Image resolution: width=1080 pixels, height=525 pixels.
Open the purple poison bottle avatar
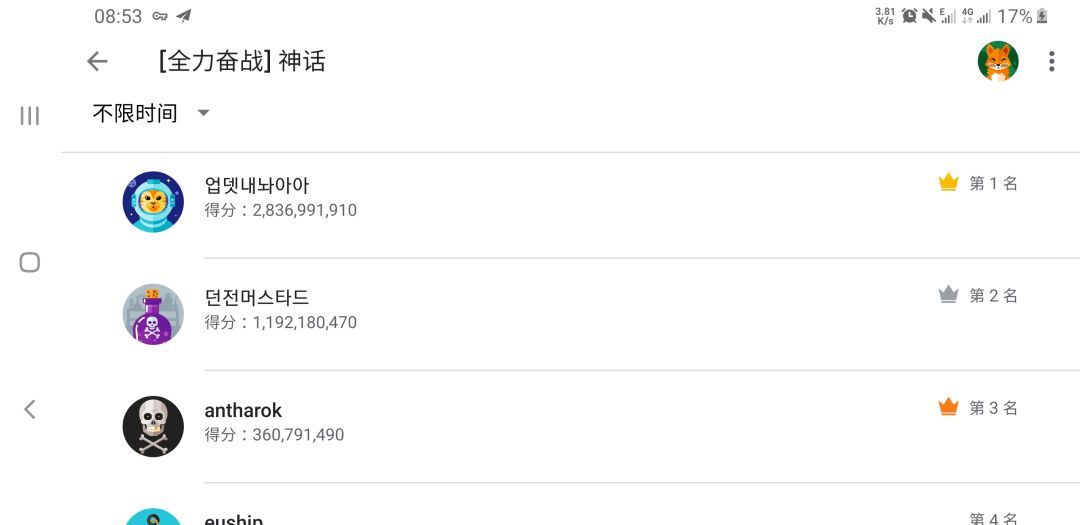tap(153, 314)
